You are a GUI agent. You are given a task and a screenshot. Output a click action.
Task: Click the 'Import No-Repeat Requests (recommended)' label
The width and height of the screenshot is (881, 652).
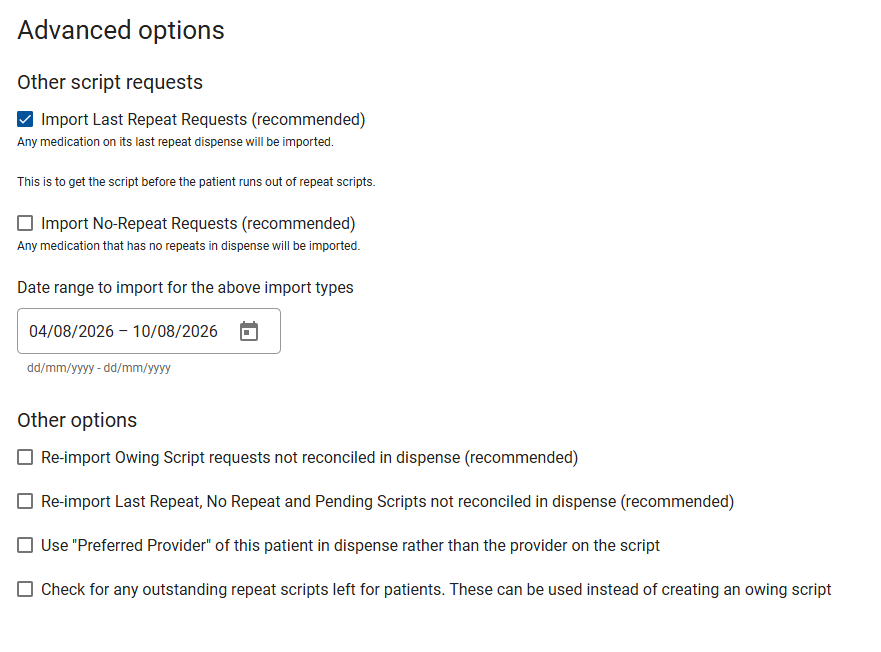198,224
